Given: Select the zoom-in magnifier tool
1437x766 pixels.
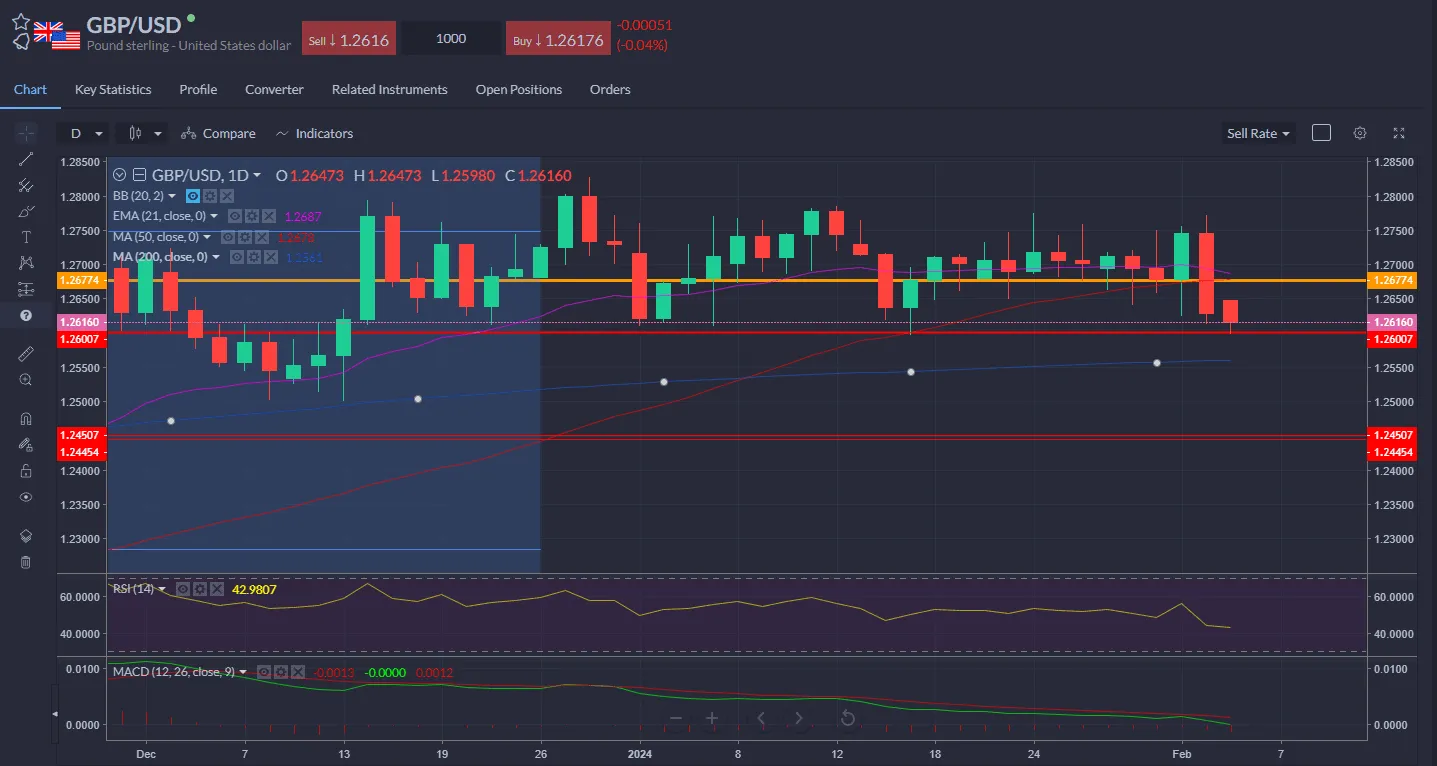Looking at the screenshot, I should 26,379.
